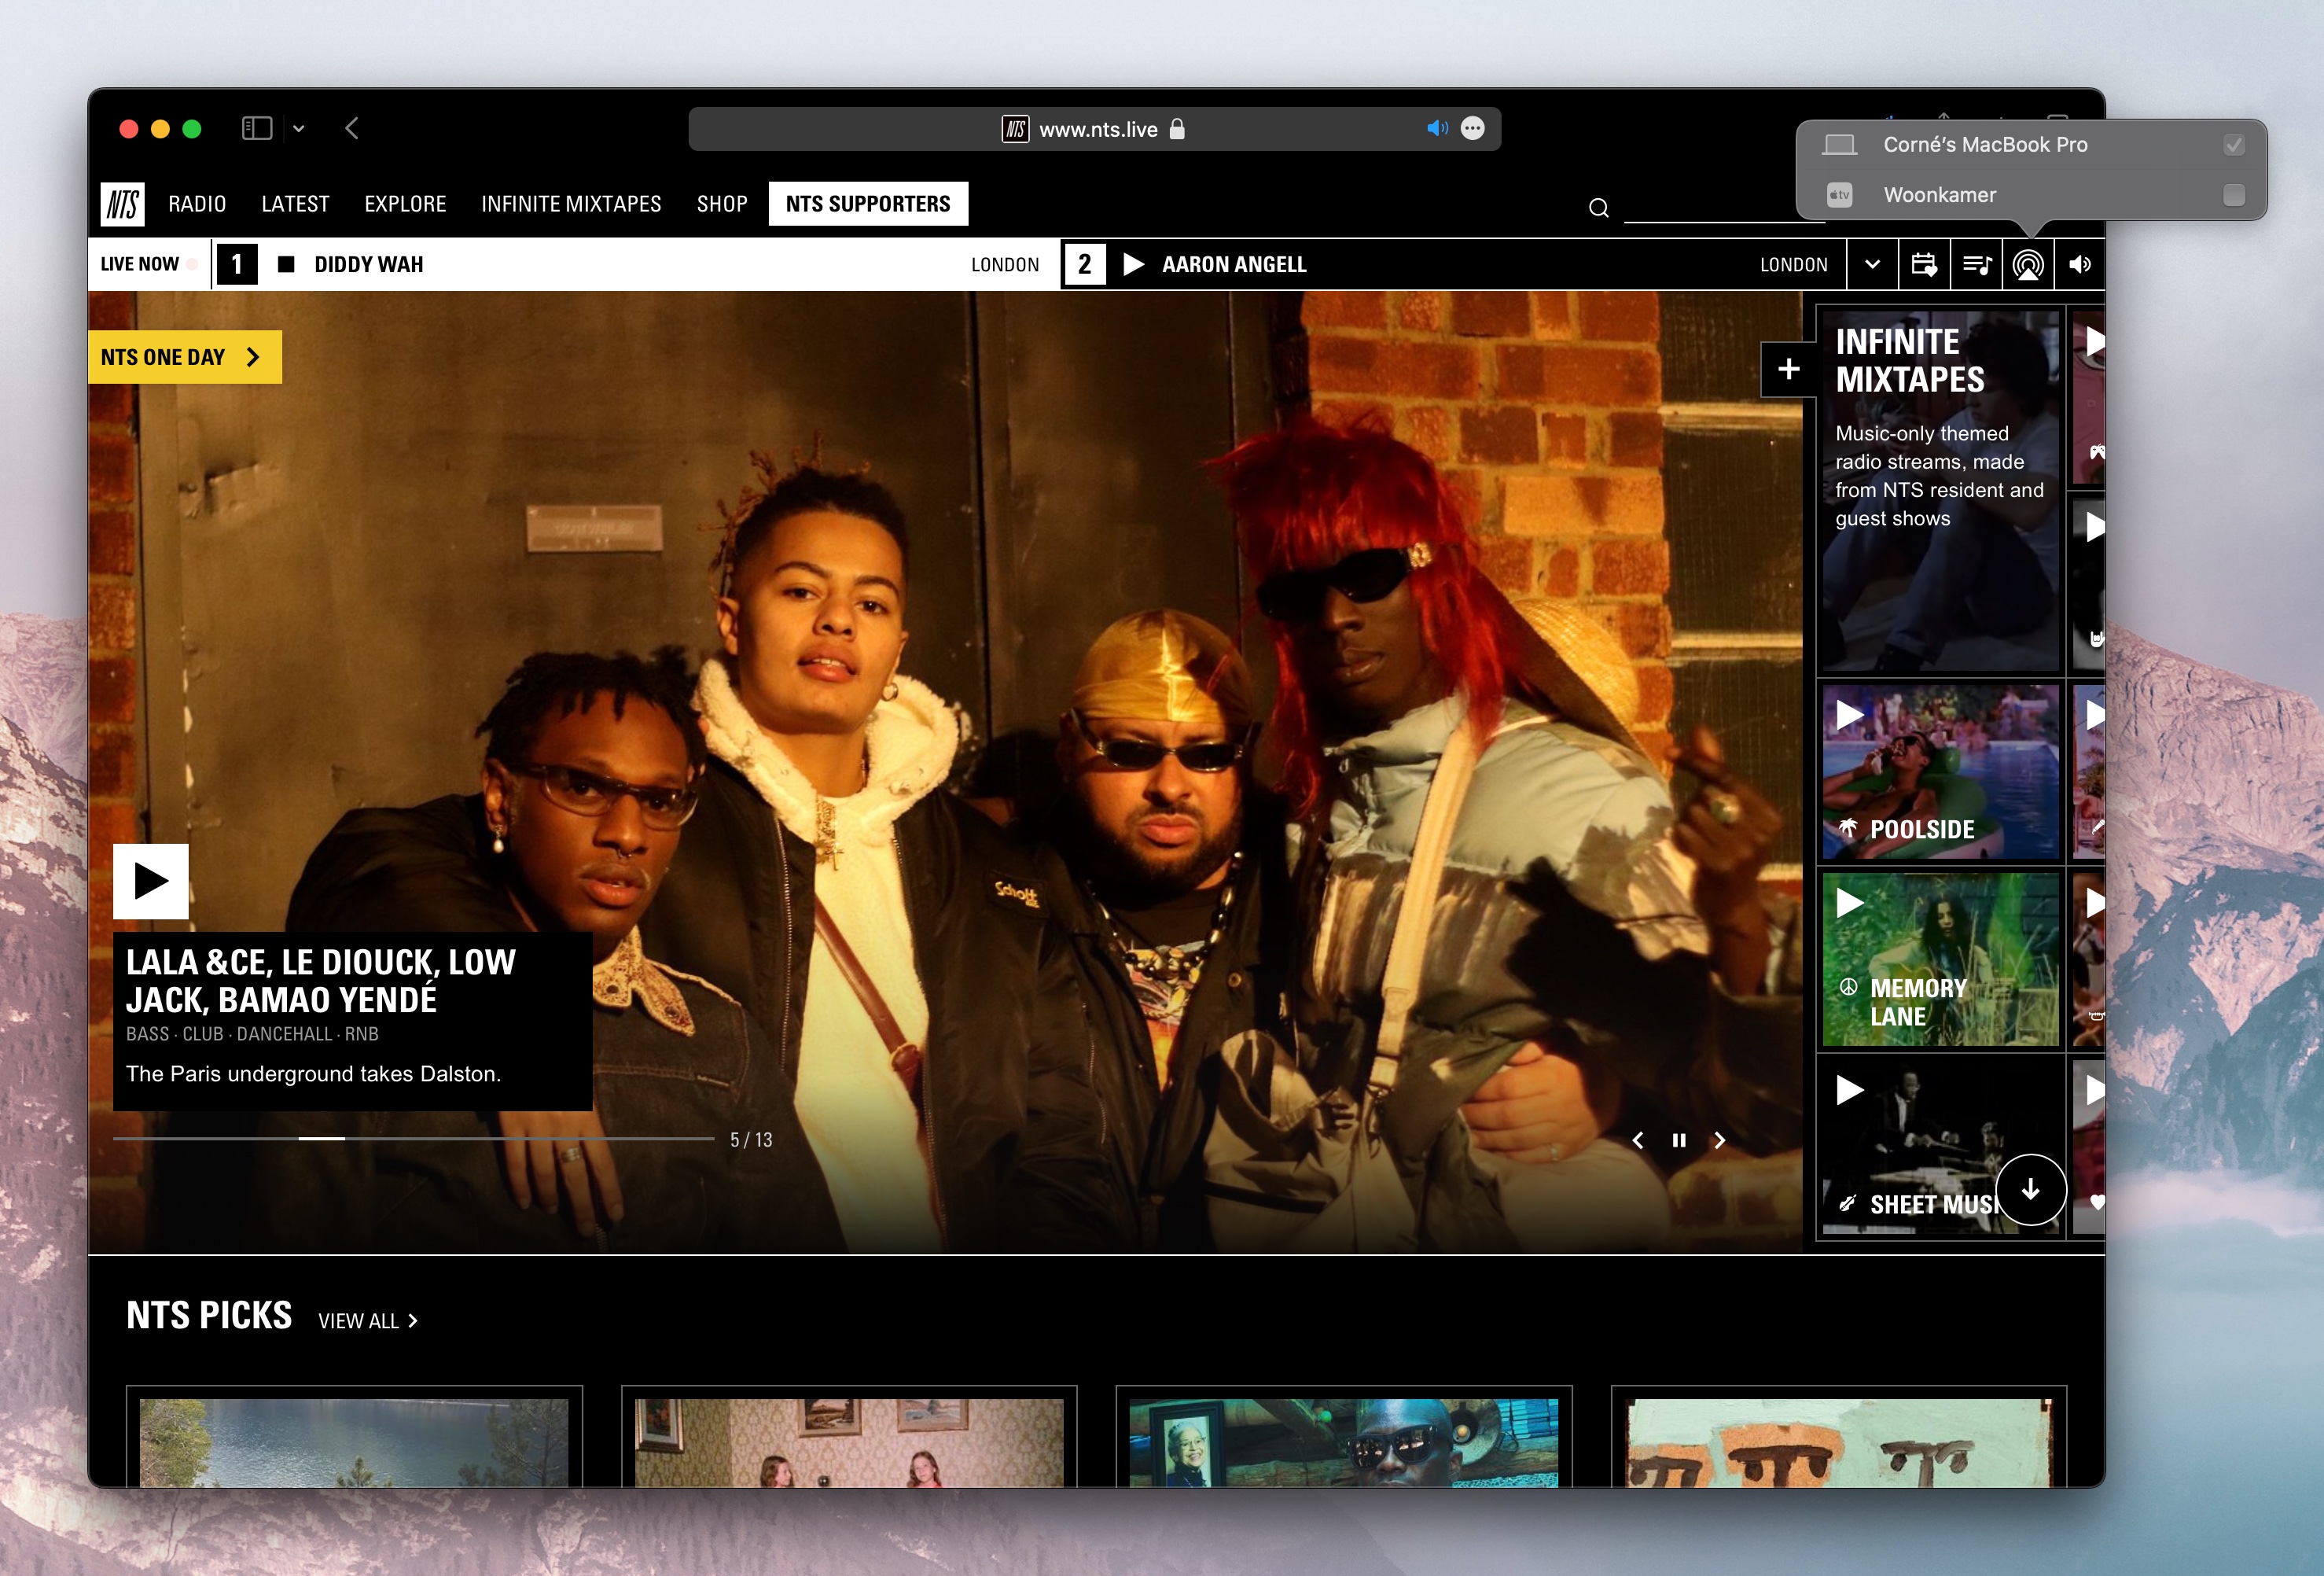Expand the live channels chevron dropdown
Viewport: 2324px width, 1576px height.
1872,265
